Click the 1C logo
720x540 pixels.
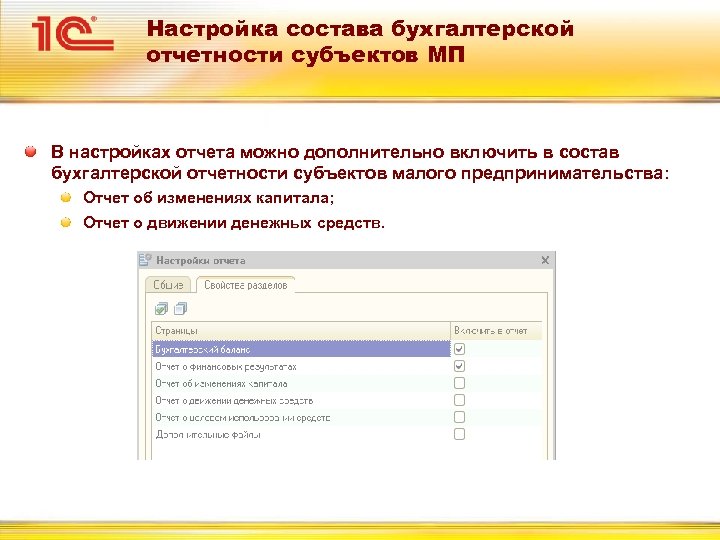(73, 33)
